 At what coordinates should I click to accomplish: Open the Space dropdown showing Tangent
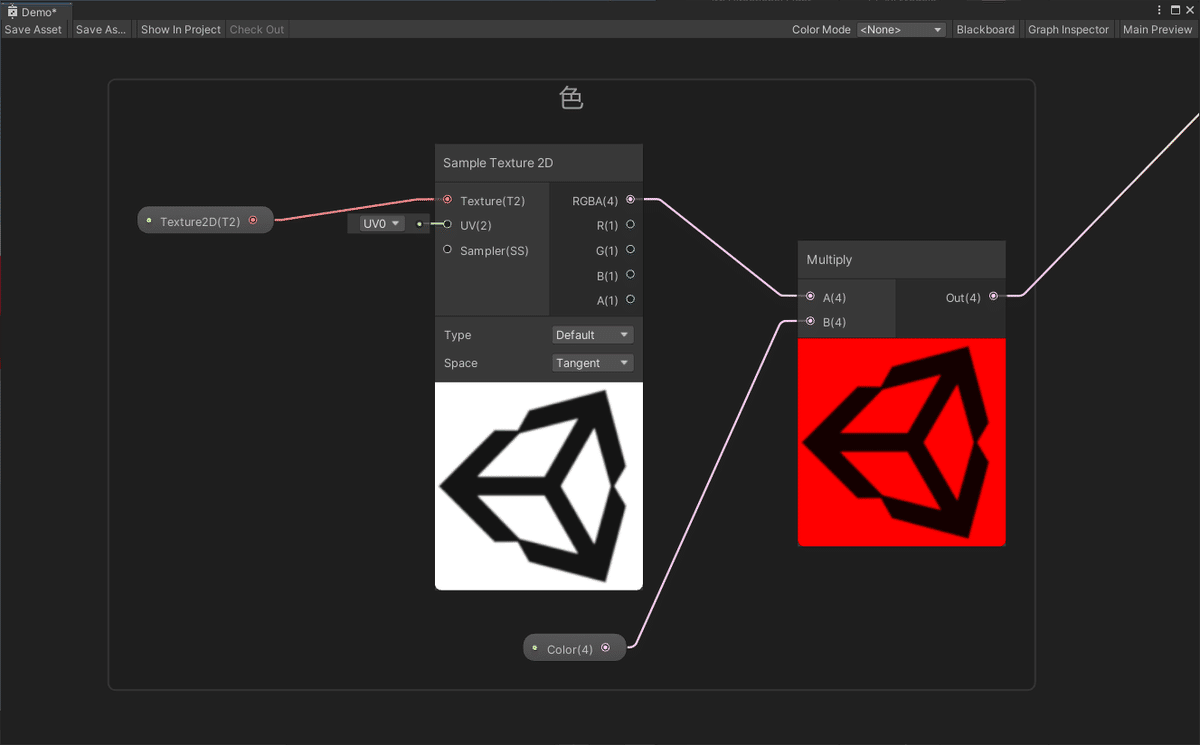(x=592, y=362)
